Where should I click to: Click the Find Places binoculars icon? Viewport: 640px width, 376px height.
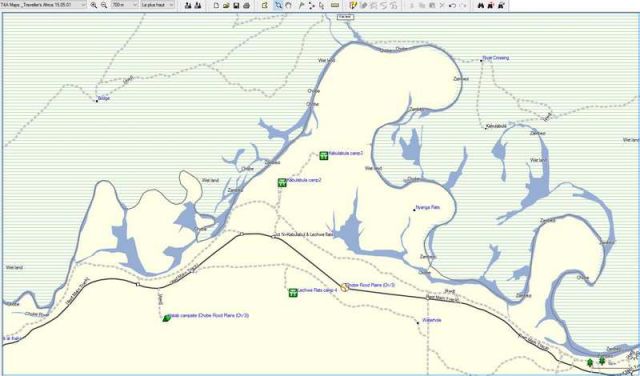480,5
